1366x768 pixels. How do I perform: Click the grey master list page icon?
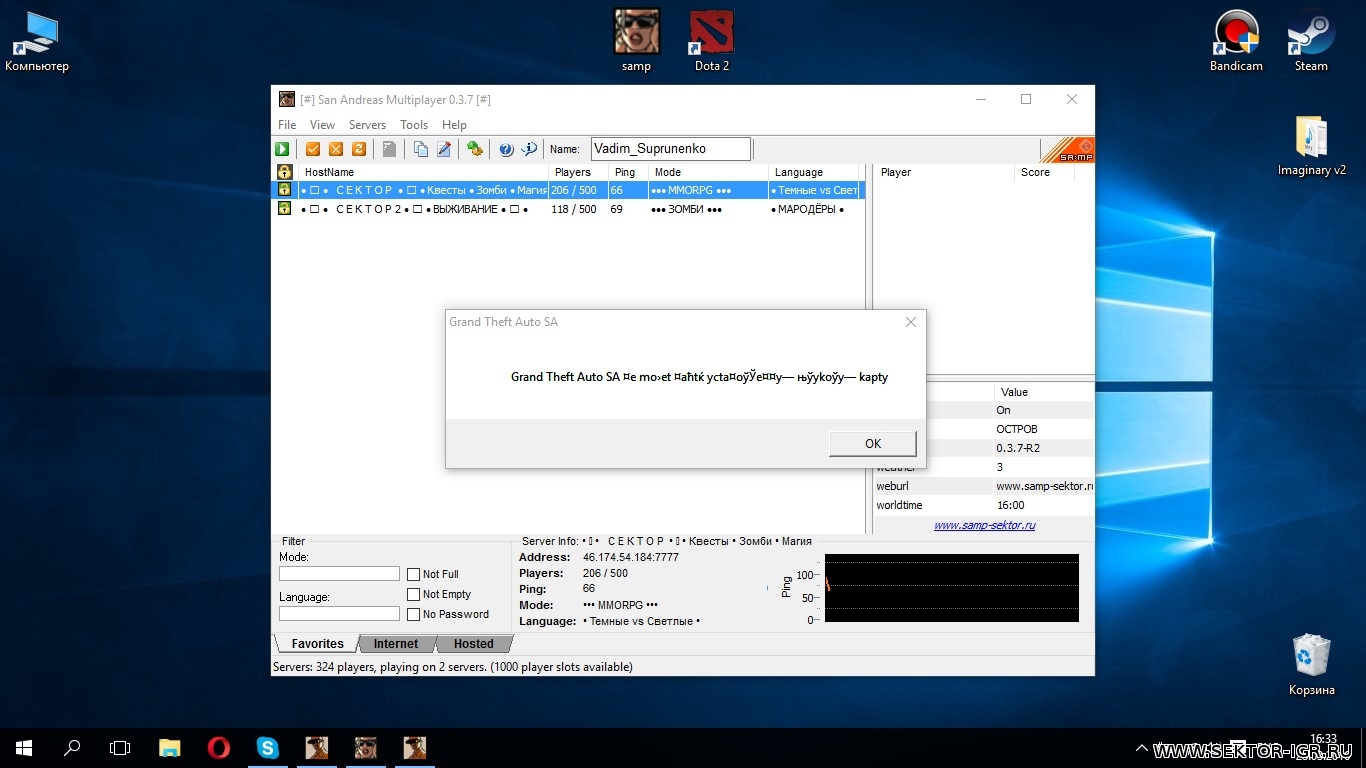[x=390, y=149]
